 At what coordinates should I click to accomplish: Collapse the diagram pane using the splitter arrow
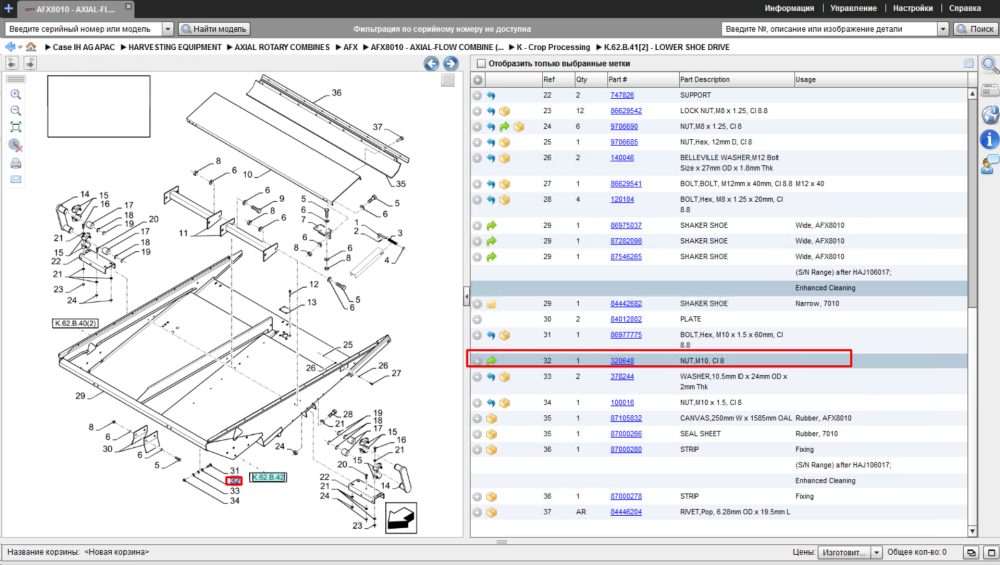click(466, 297)
